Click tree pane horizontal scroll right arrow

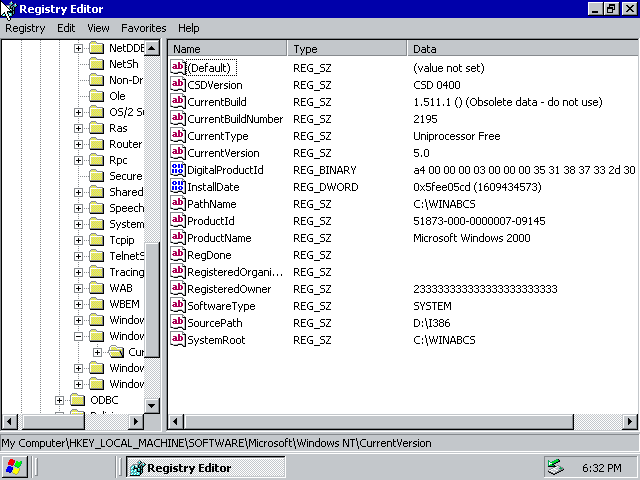click(136, 422)
